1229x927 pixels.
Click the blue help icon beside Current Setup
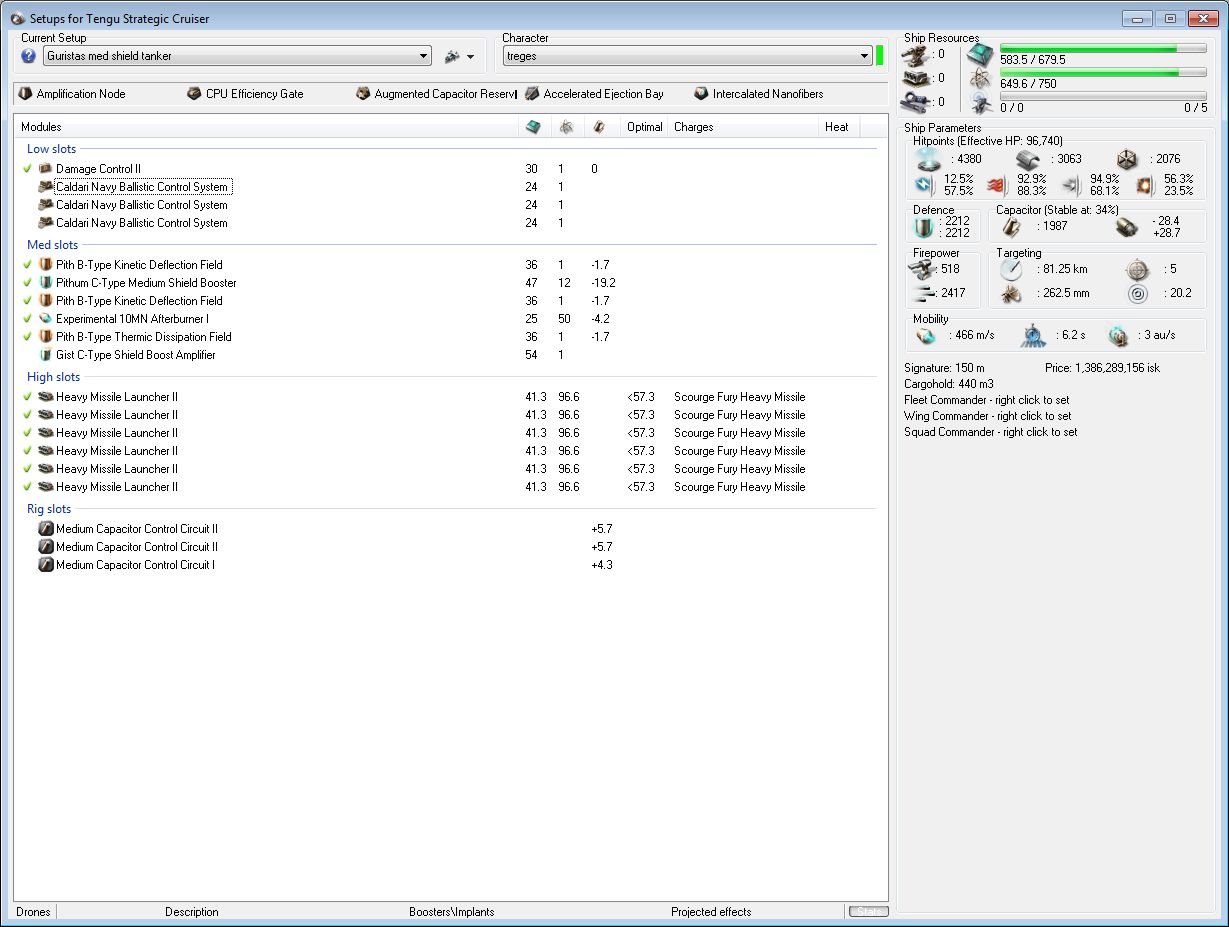click(29, 56)
